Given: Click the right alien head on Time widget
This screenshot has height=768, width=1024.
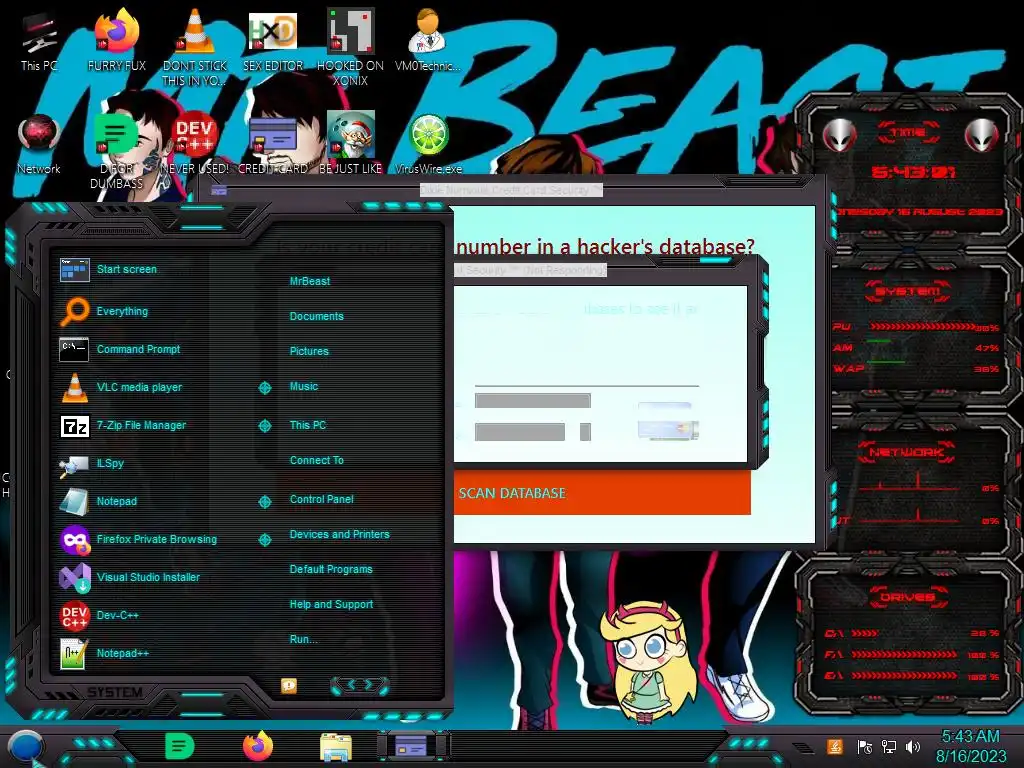Looking at the screenshot, I should point(982,136).
